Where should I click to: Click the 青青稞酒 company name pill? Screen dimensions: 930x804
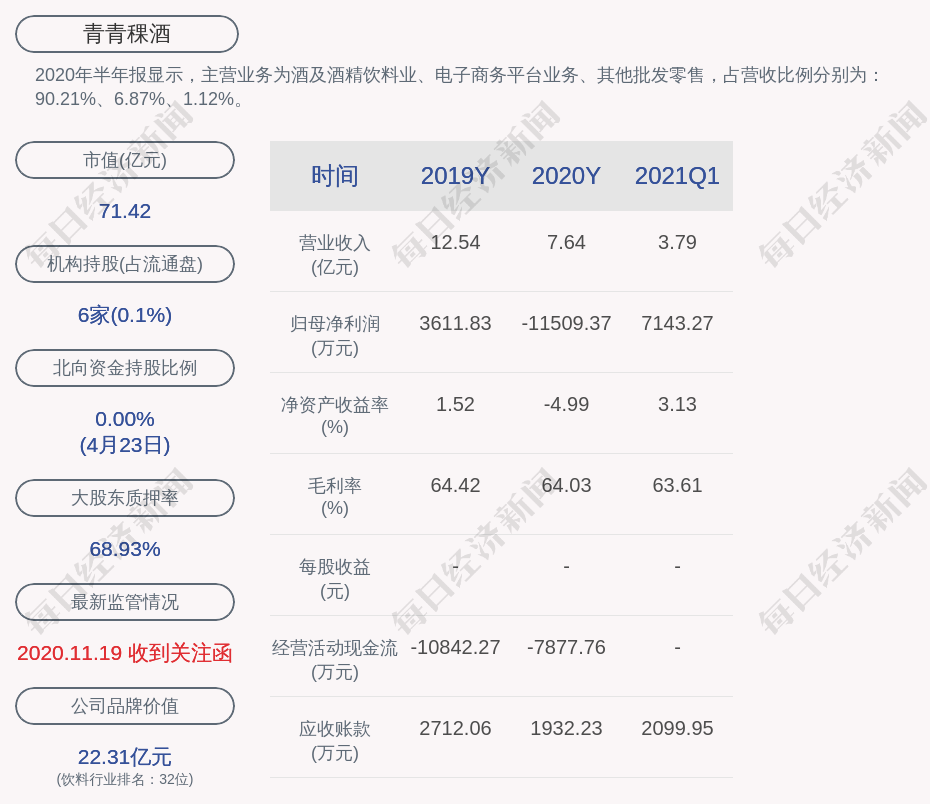(x=127, y=34)
